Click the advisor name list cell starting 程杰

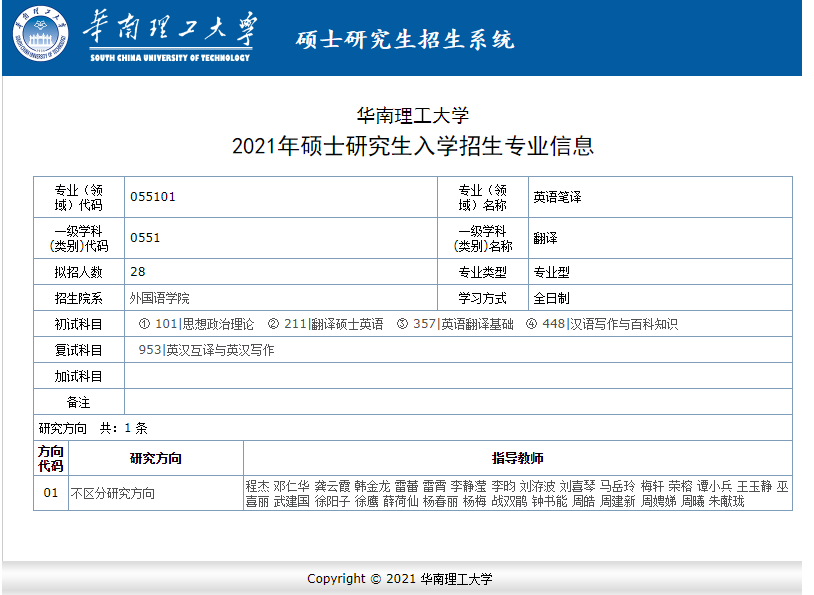point(517,493)
